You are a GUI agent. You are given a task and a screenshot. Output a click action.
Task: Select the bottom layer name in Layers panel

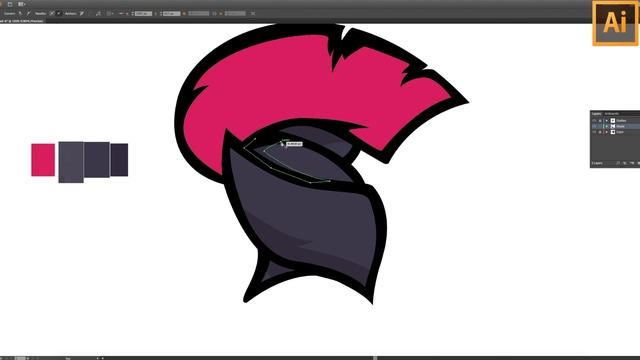coord(620,132)
